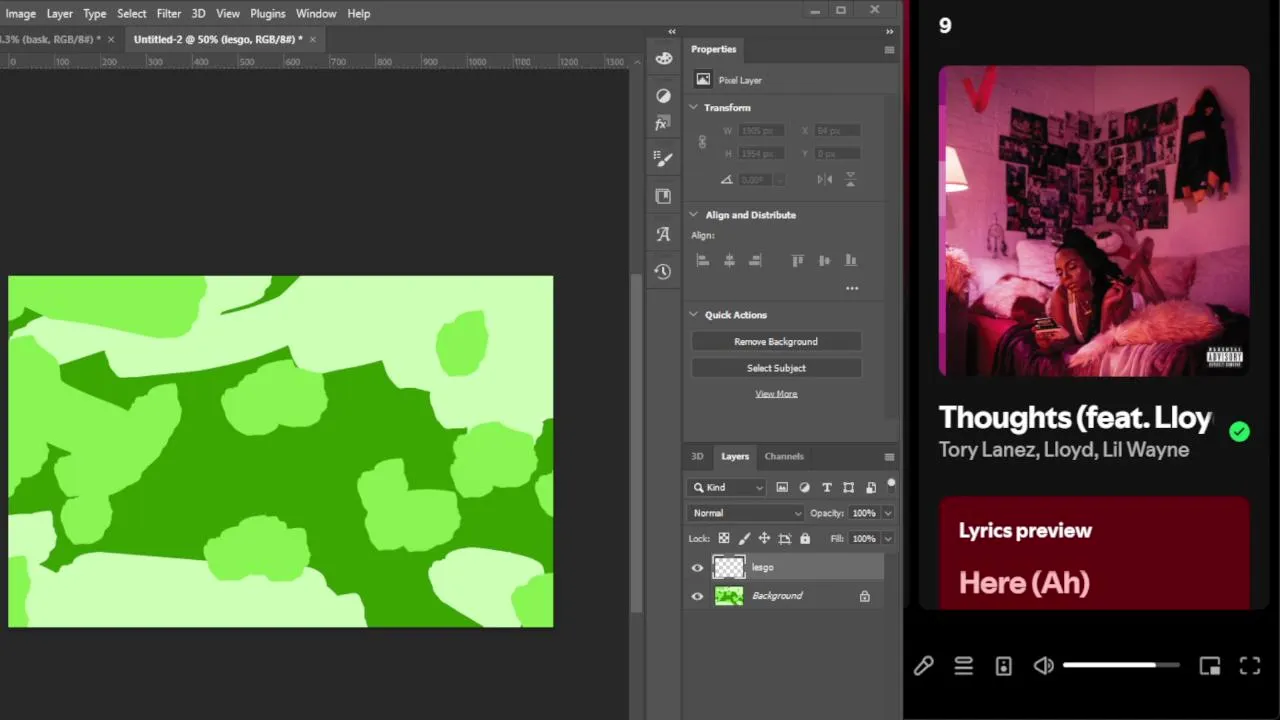Screen dimensions: 1280x720
Task: Toggle lock transparent pixels
Action: pyautogui.click(x=724, y=539)
